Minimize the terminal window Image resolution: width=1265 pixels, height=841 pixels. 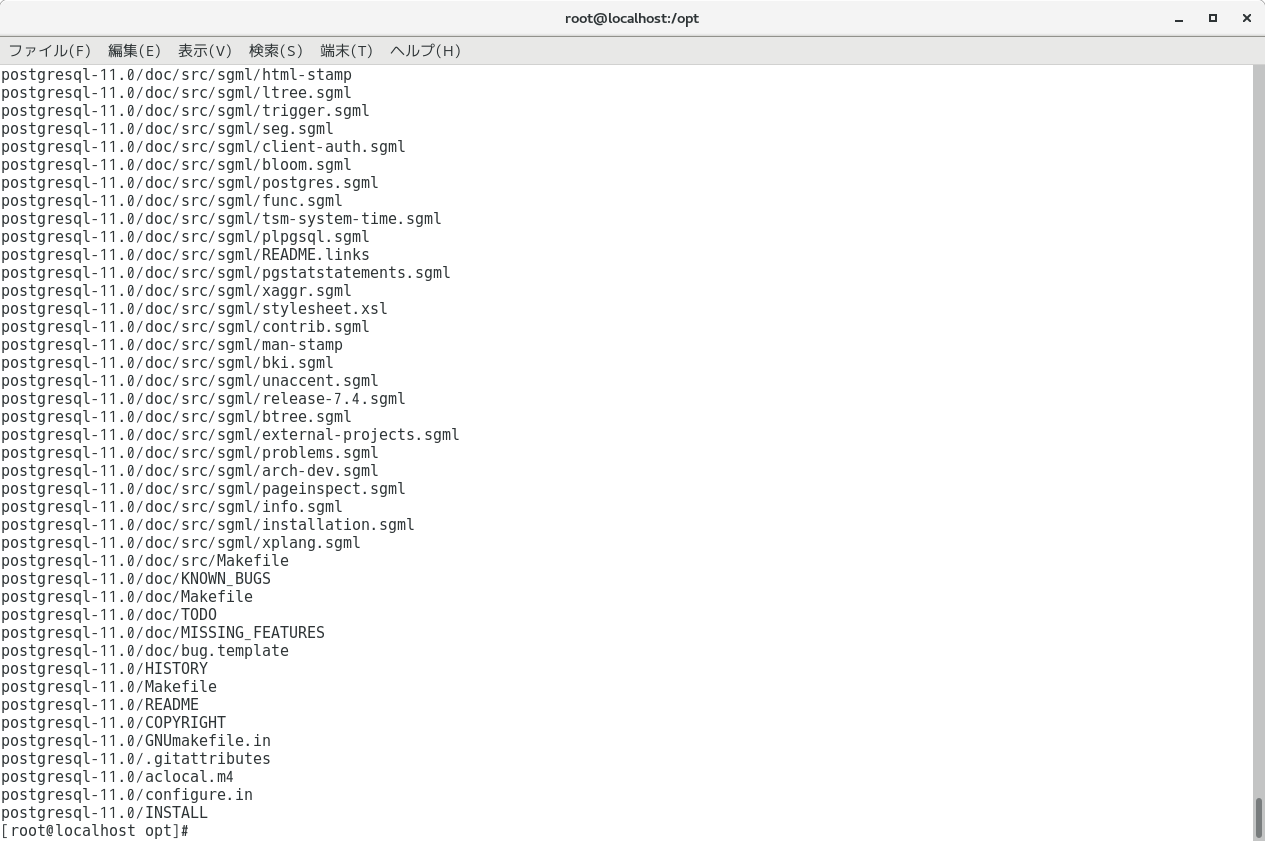(x=1180, y=18)
